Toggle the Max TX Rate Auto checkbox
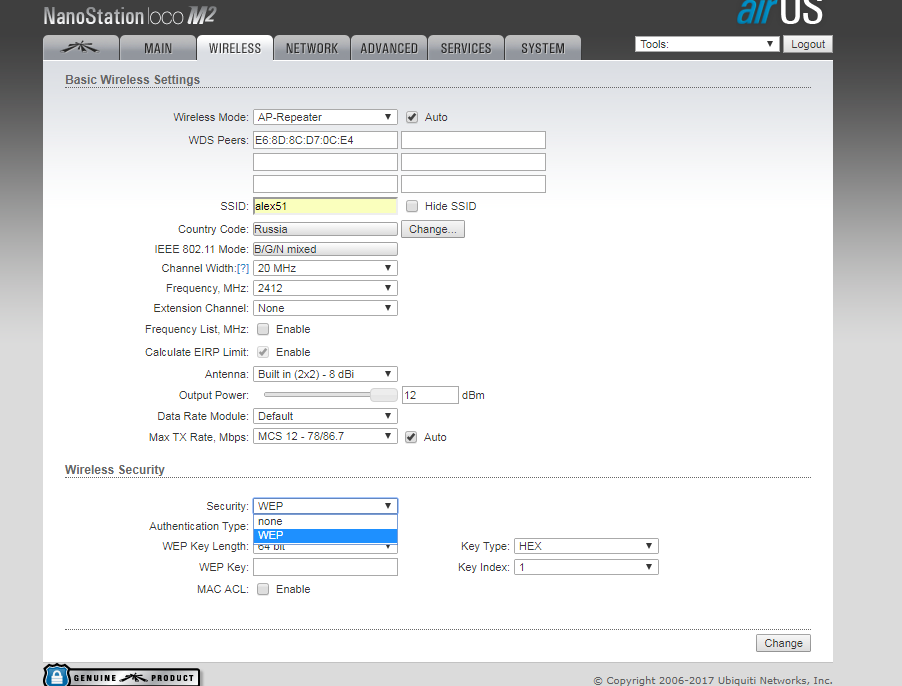Image resolution: width=902 pixels, height=686 pixels. [411, 438]
